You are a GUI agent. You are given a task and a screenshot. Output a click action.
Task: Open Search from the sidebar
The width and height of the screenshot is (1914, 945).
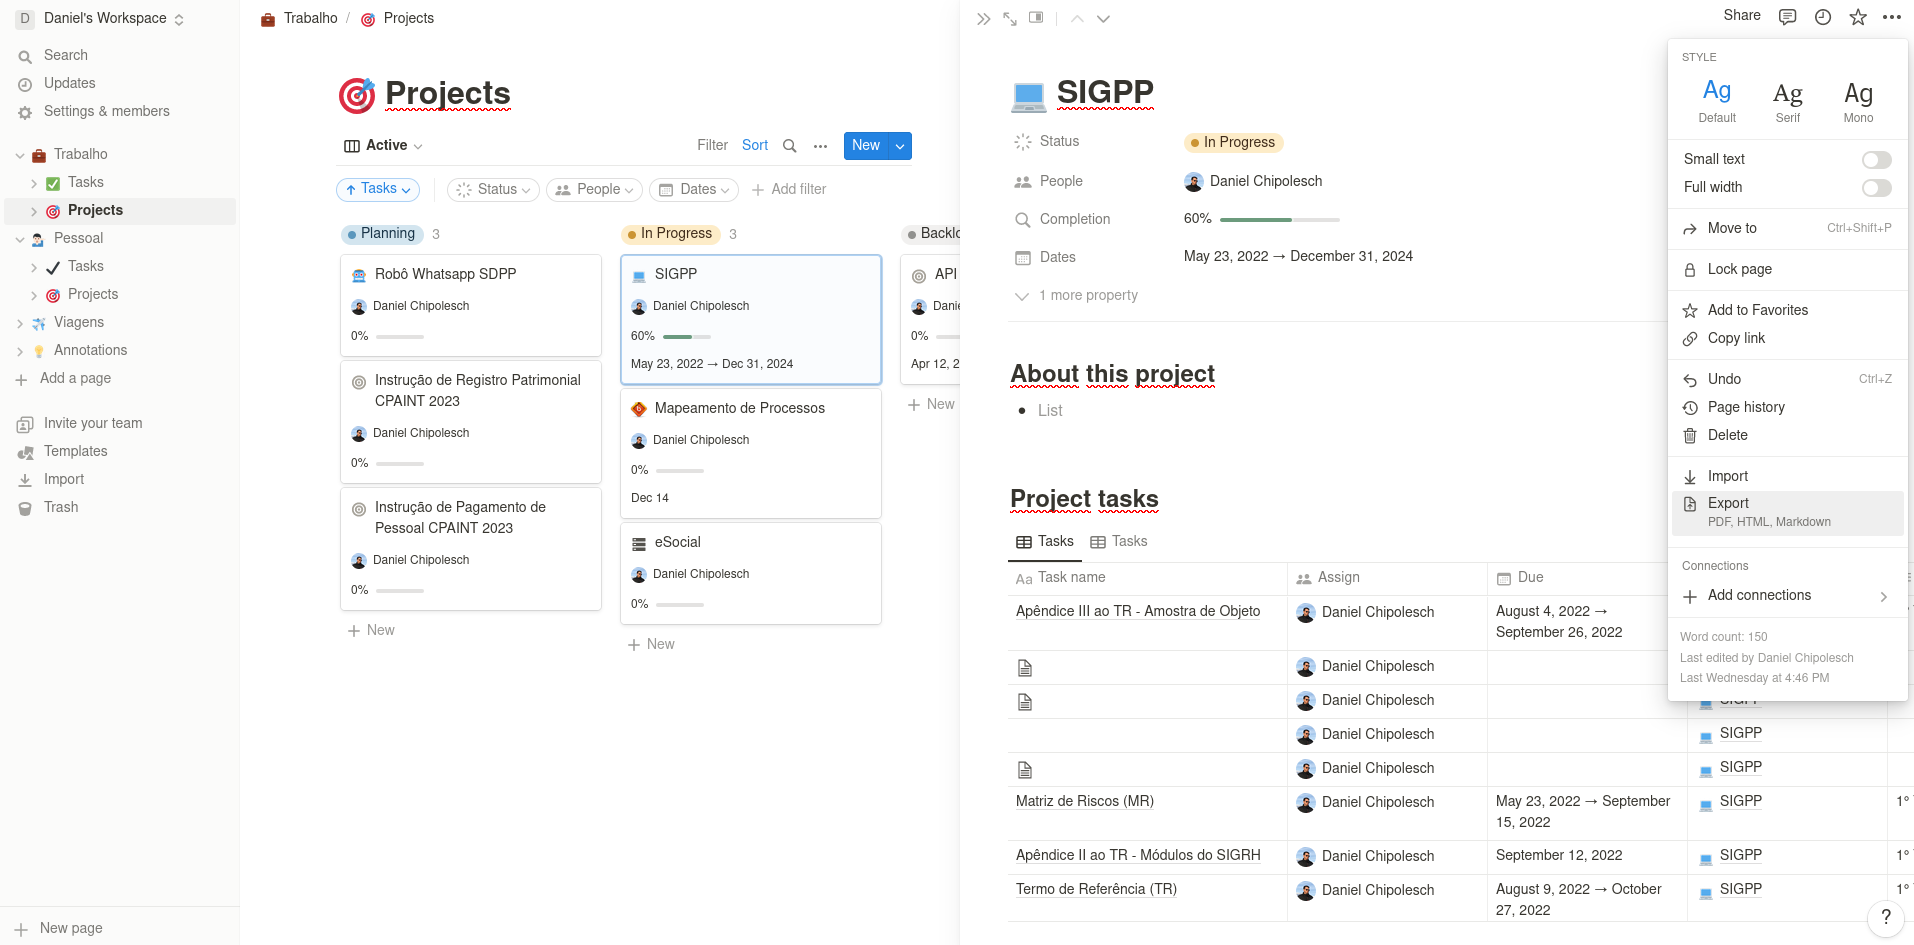pos(66,55)
